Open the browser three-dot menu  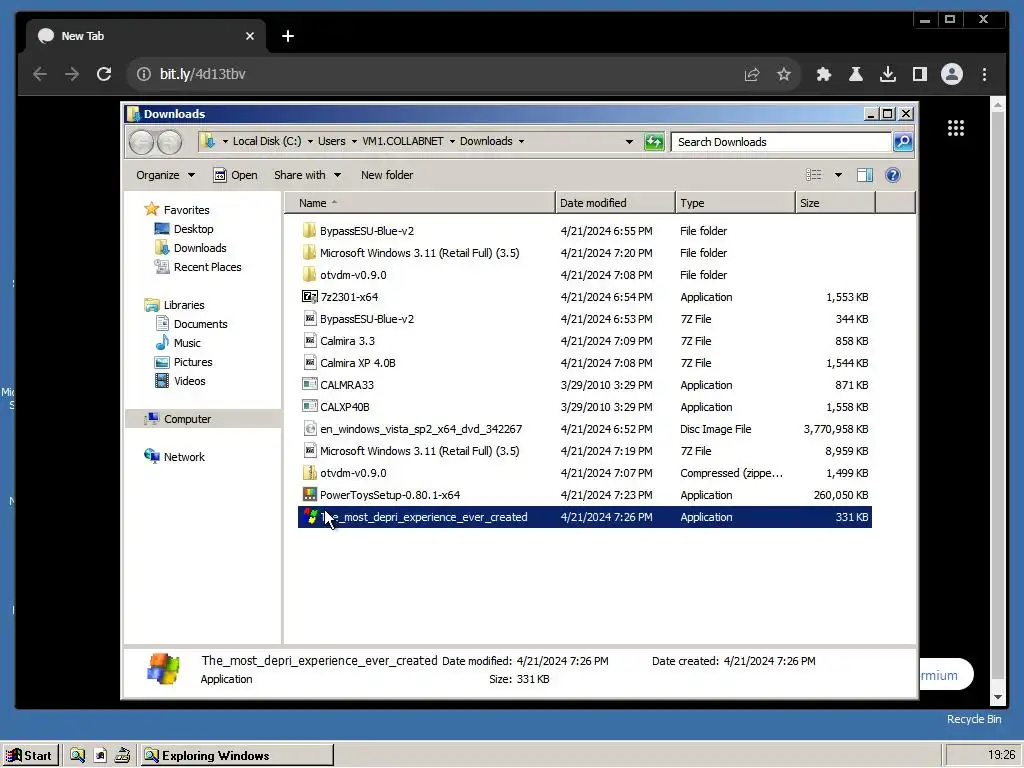[984, 74]
